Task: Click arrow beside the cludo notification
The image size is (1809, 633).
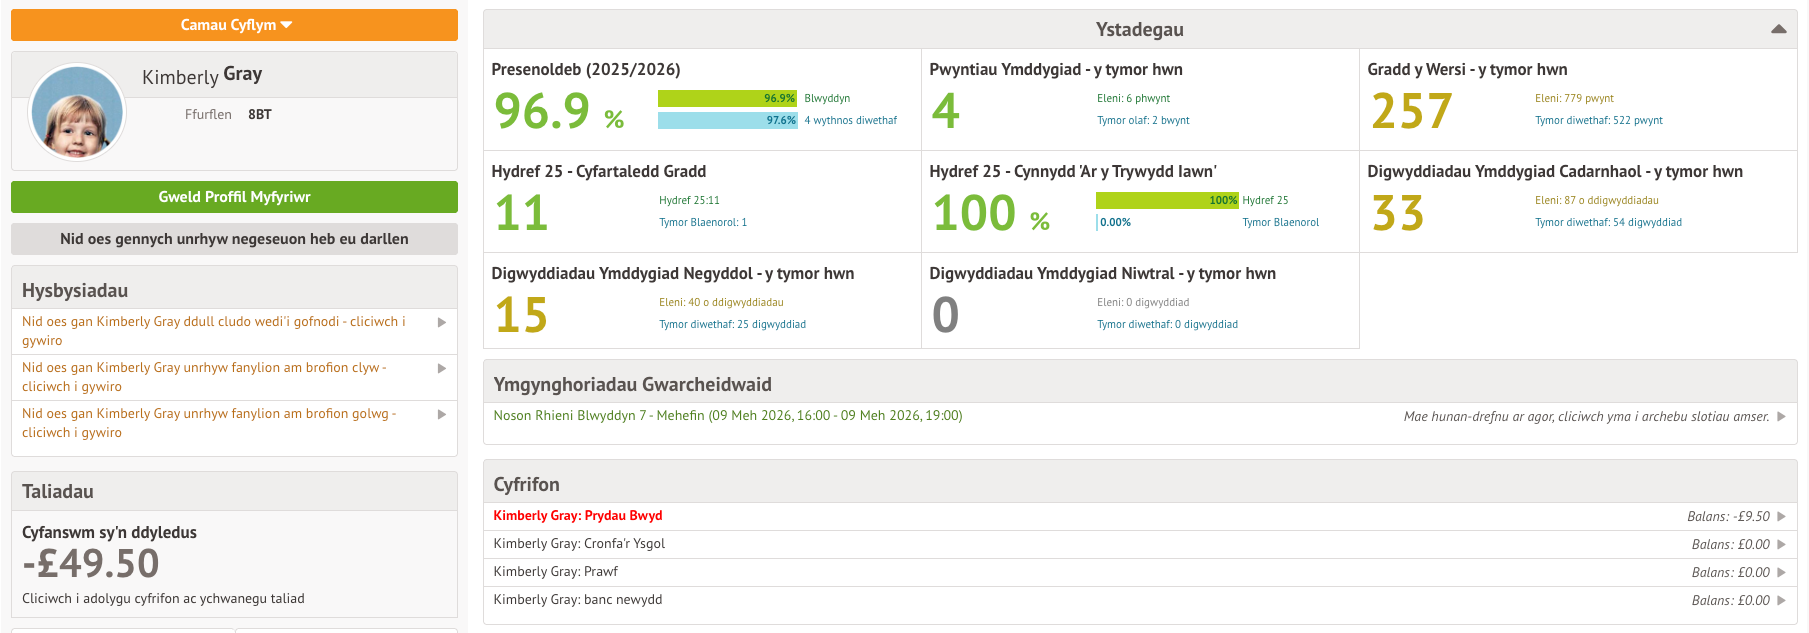Action: 442,322
